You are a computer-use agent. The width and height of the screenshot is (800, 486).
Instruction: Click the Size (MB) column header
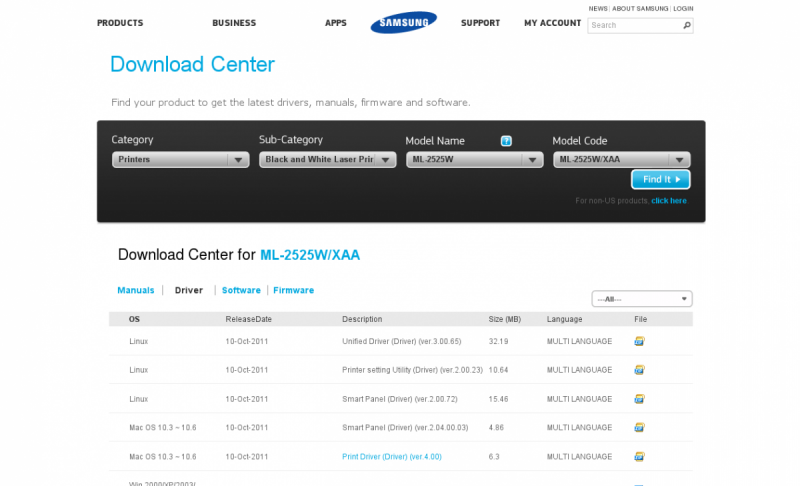(505, 319)
